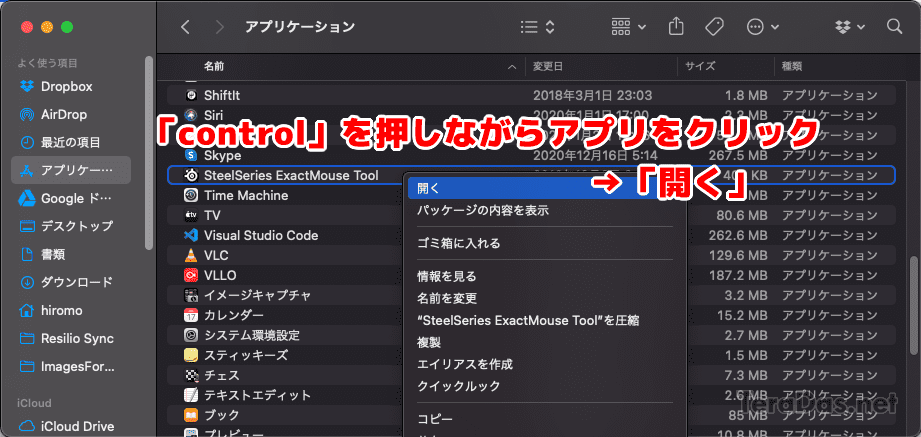Open 最近の項目 in the sidebar
This screenshot has width=921, height=437.
71,142
